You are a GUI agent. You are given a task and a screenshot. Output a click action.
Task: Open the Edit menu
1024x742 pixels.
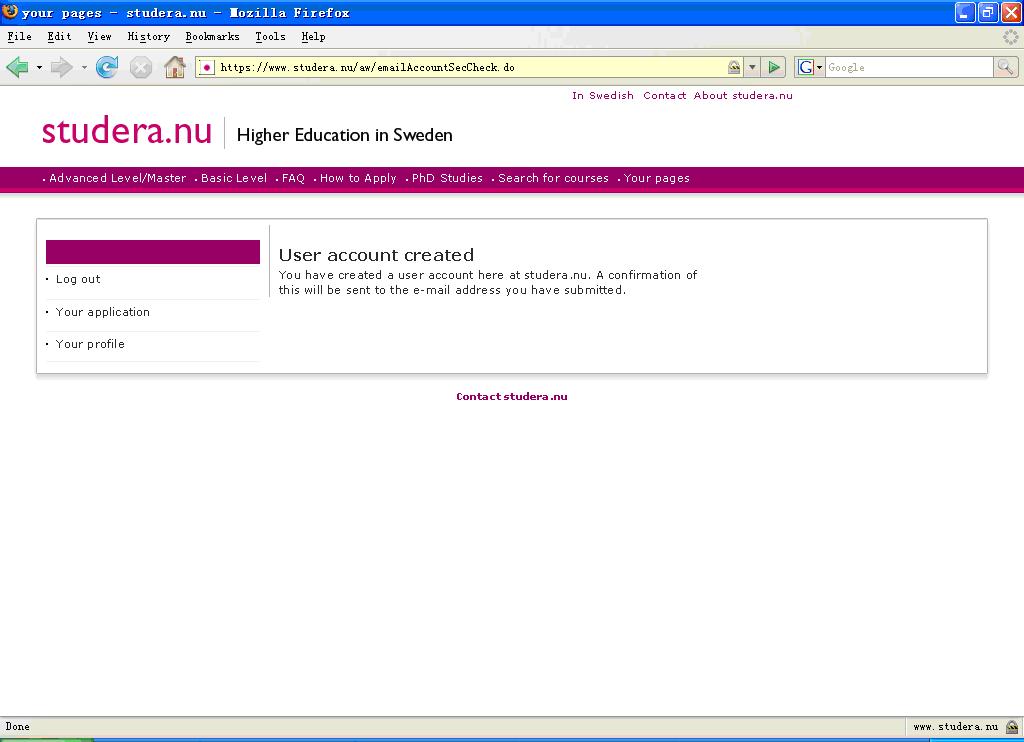pos(59,37)
